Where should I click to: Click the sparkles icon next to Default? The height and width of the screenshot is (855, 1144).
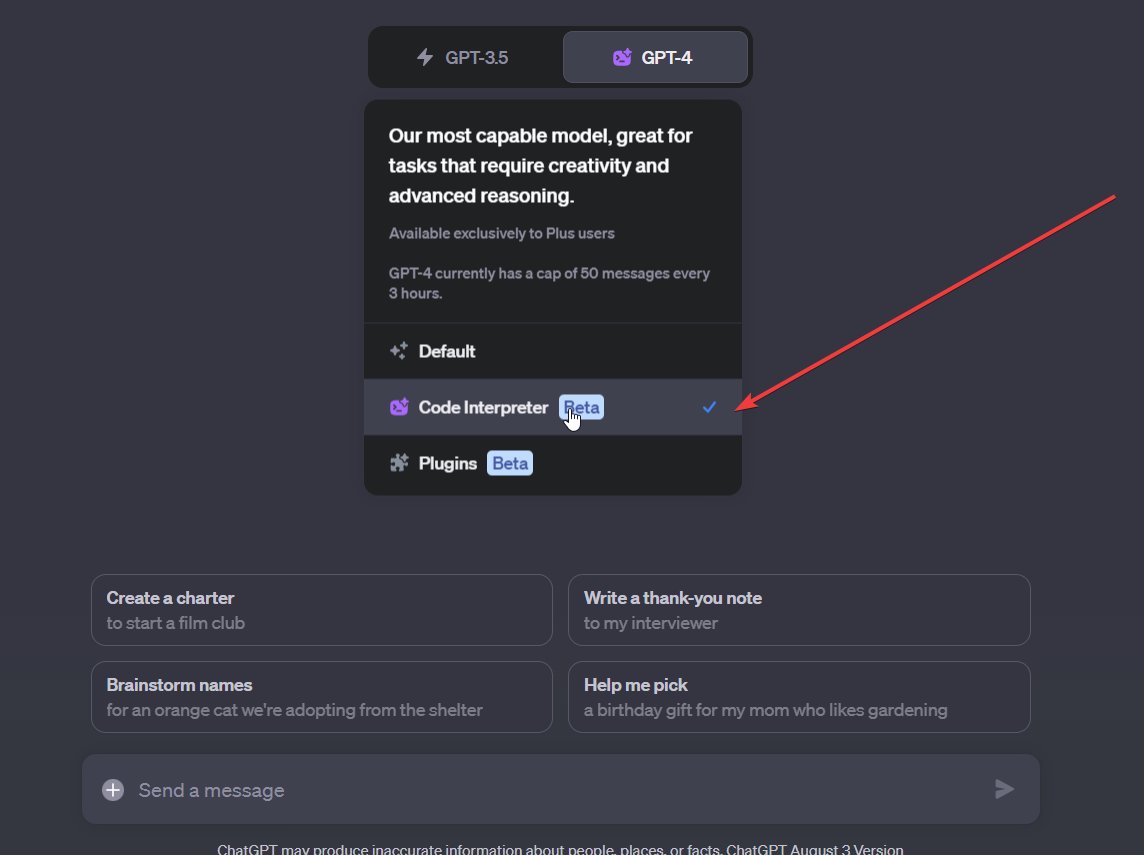pos(398,351)
